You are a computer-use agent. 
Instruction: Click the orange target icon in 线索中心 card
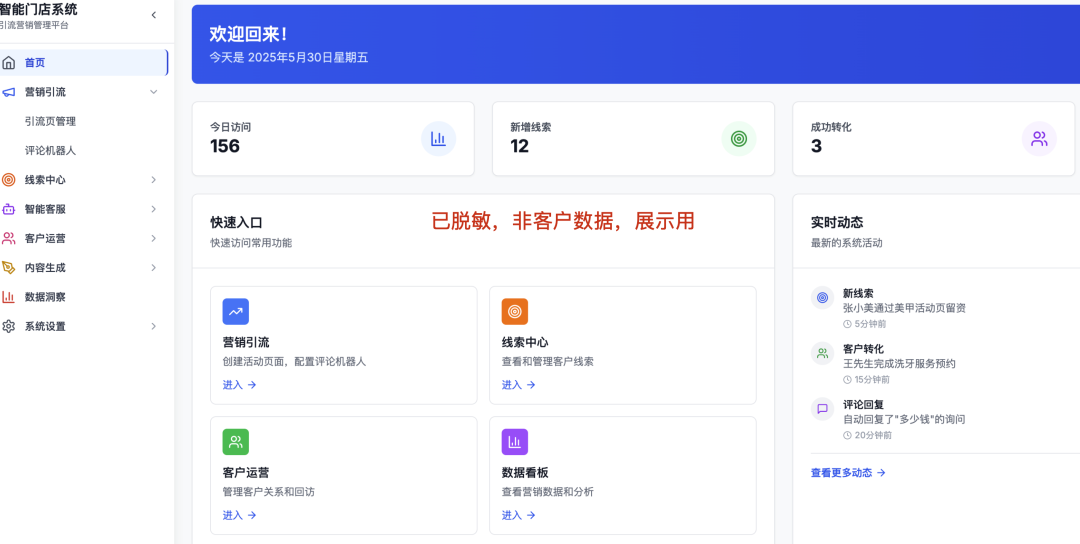point(515,311)
